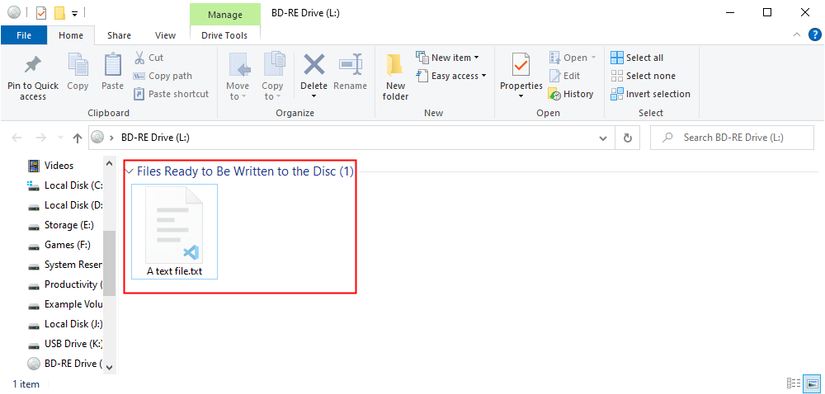The height and width of the screenshot is (394, 825).
Task: Click the History command
Action: (571, 94)
